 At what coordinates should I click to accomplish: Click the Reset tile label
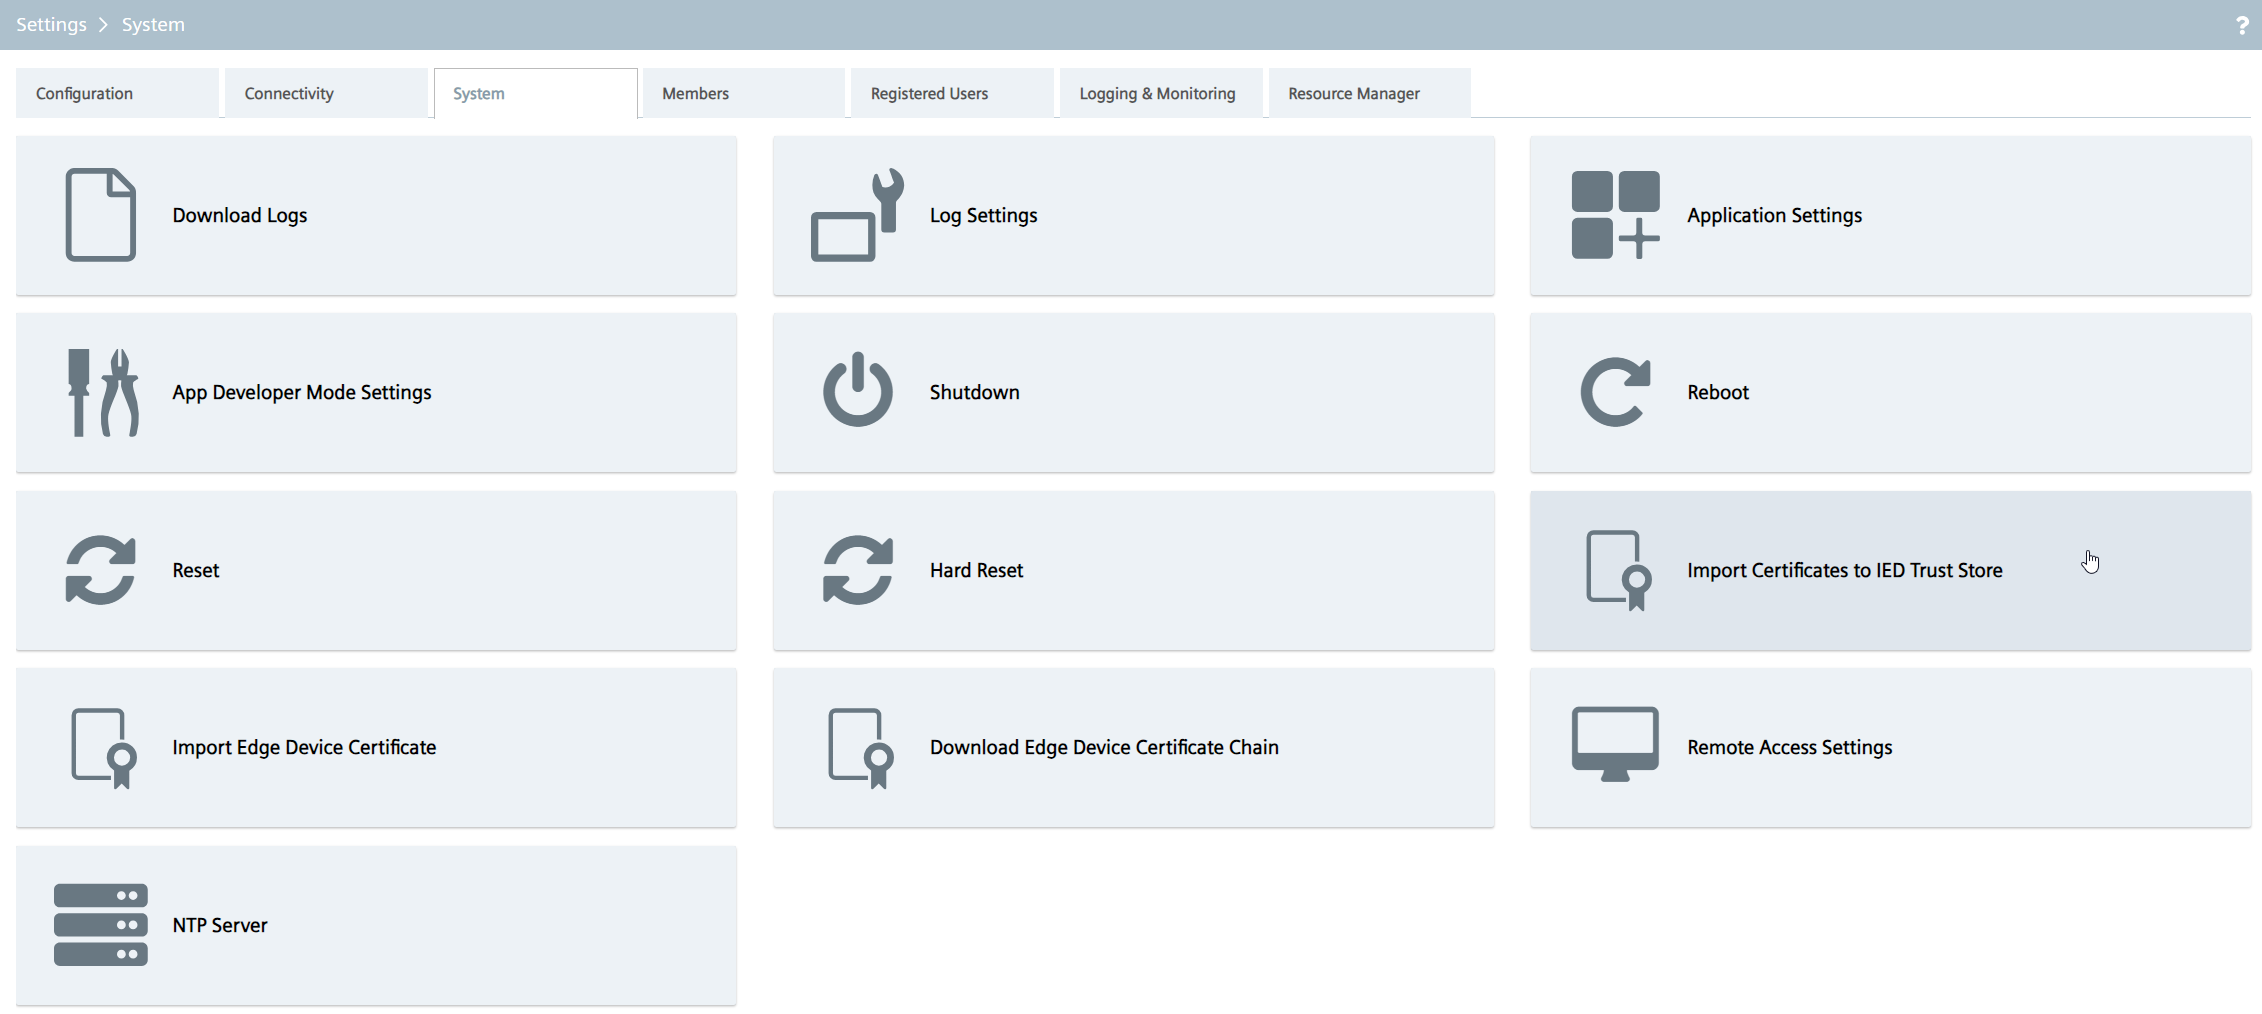196,570
